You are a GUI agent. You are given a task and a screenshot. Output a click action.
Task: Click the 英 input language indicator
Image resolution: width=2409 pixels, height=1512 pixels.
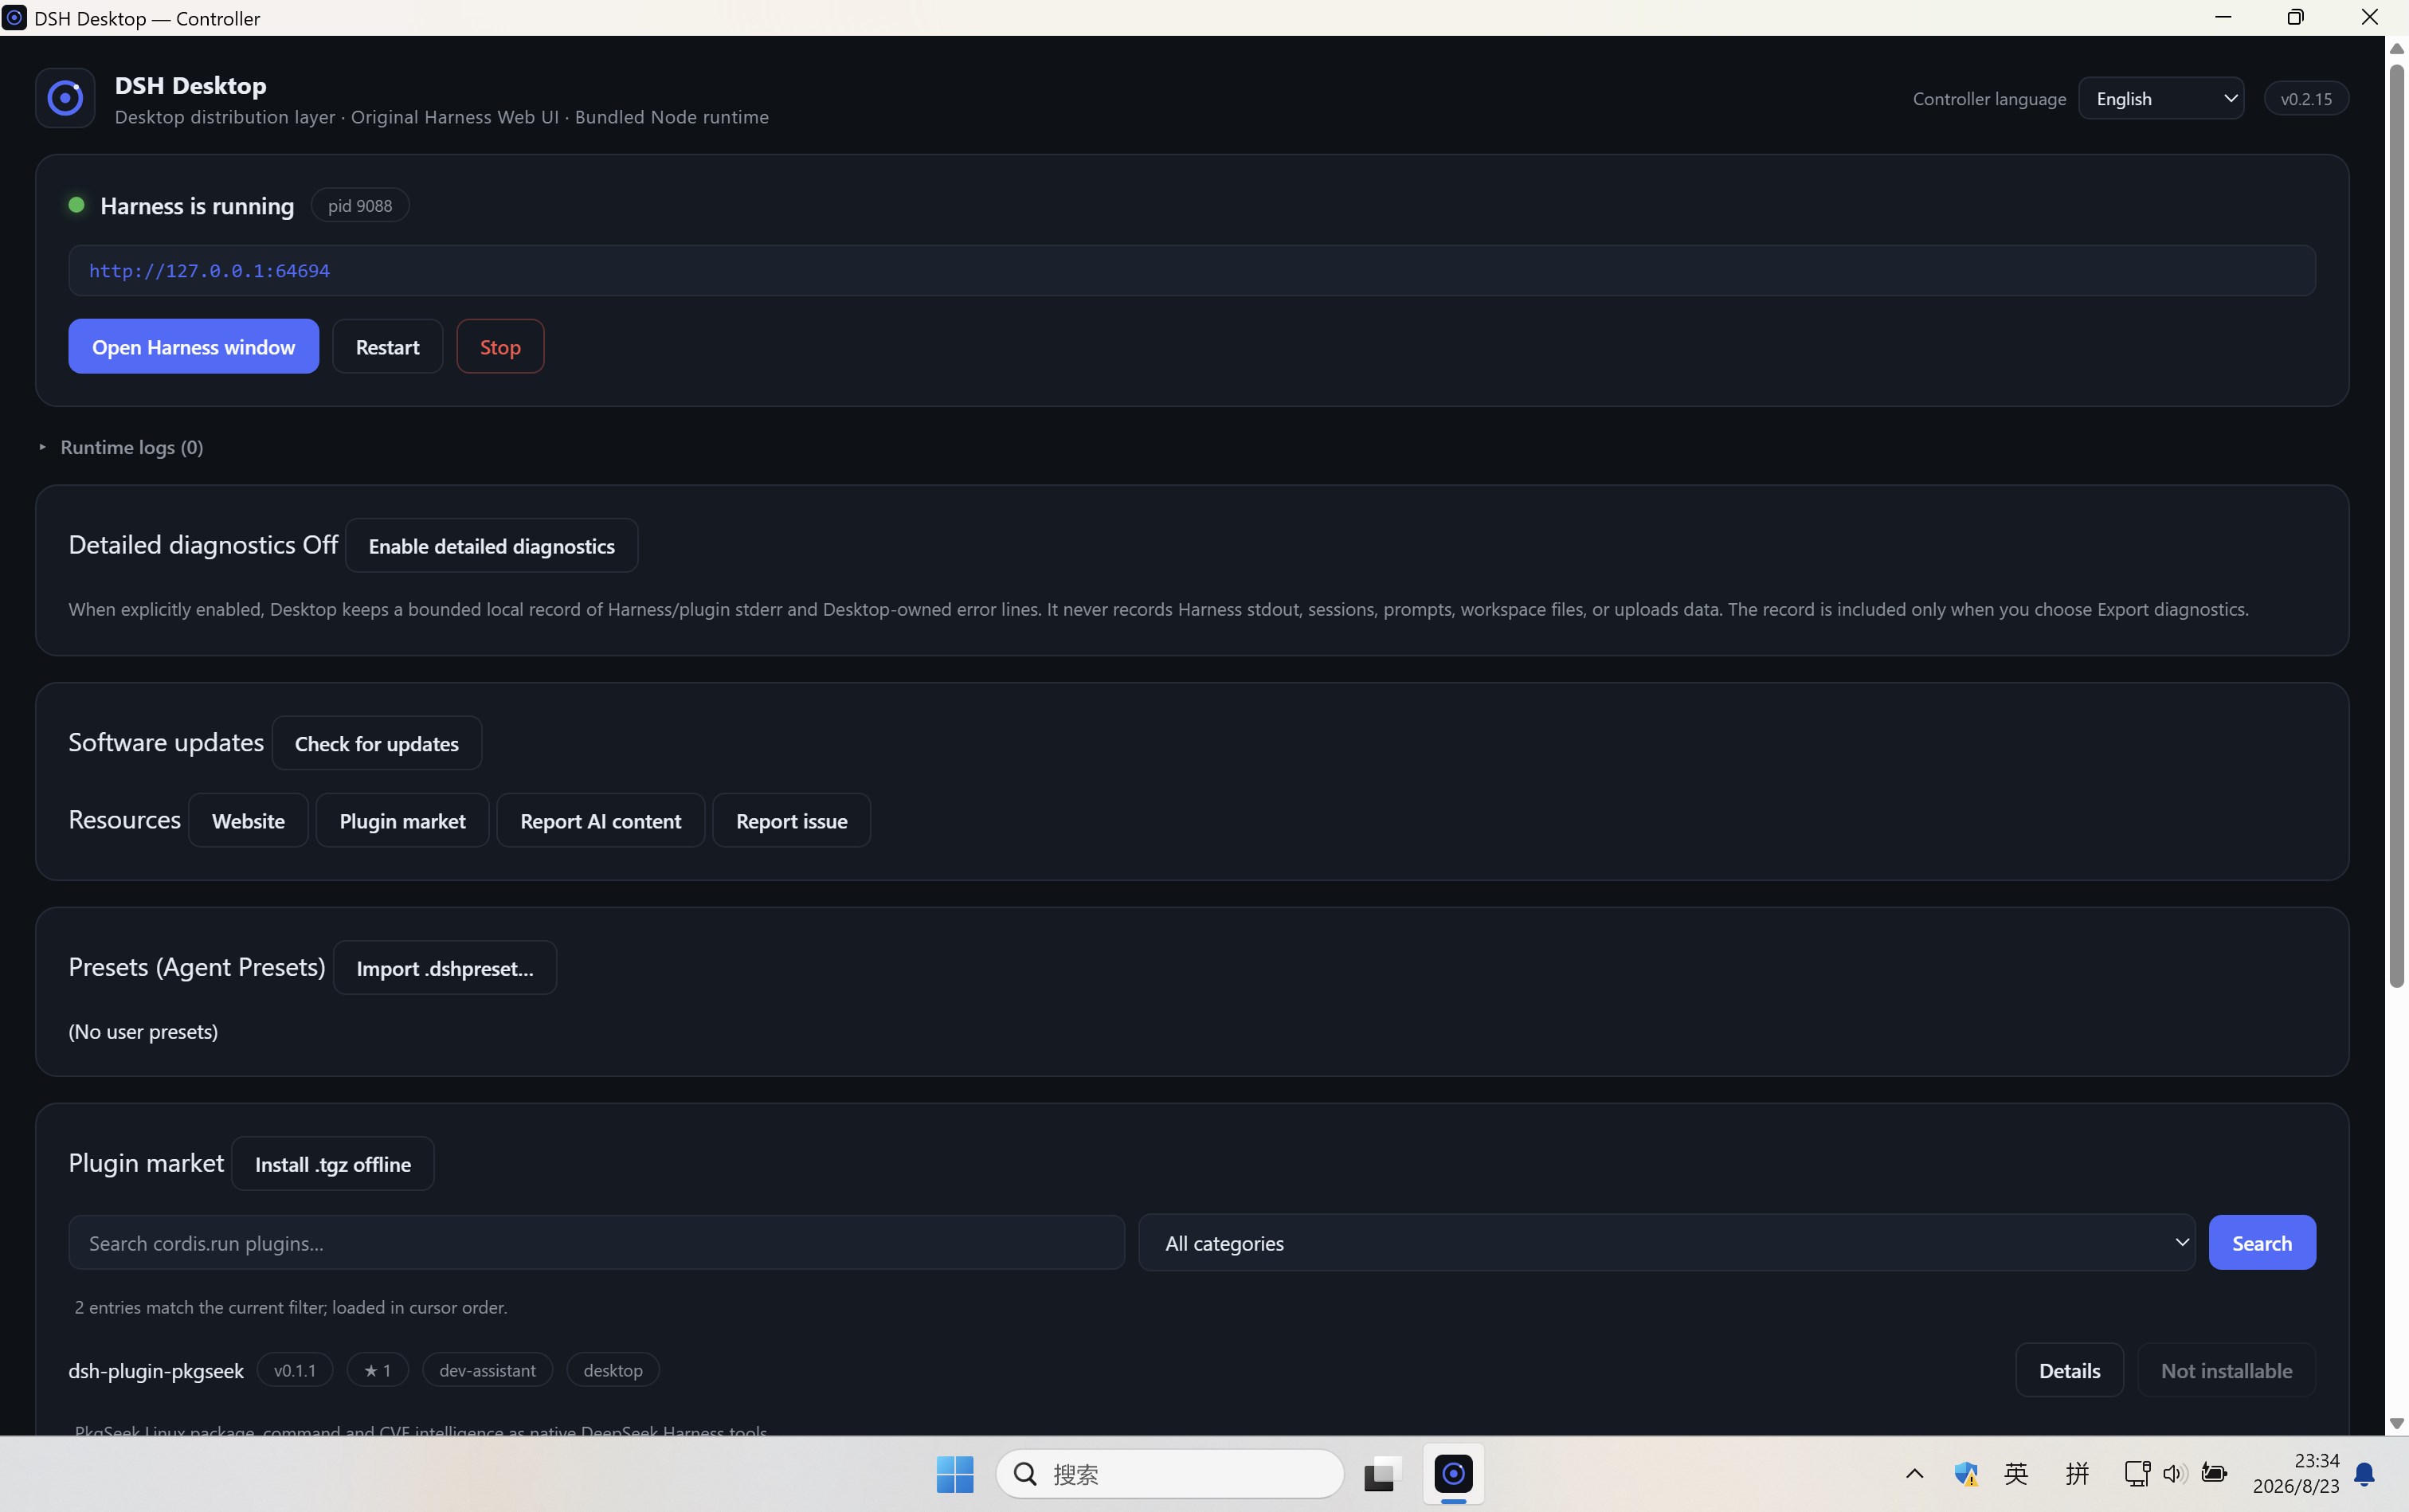point(2016,1474)
